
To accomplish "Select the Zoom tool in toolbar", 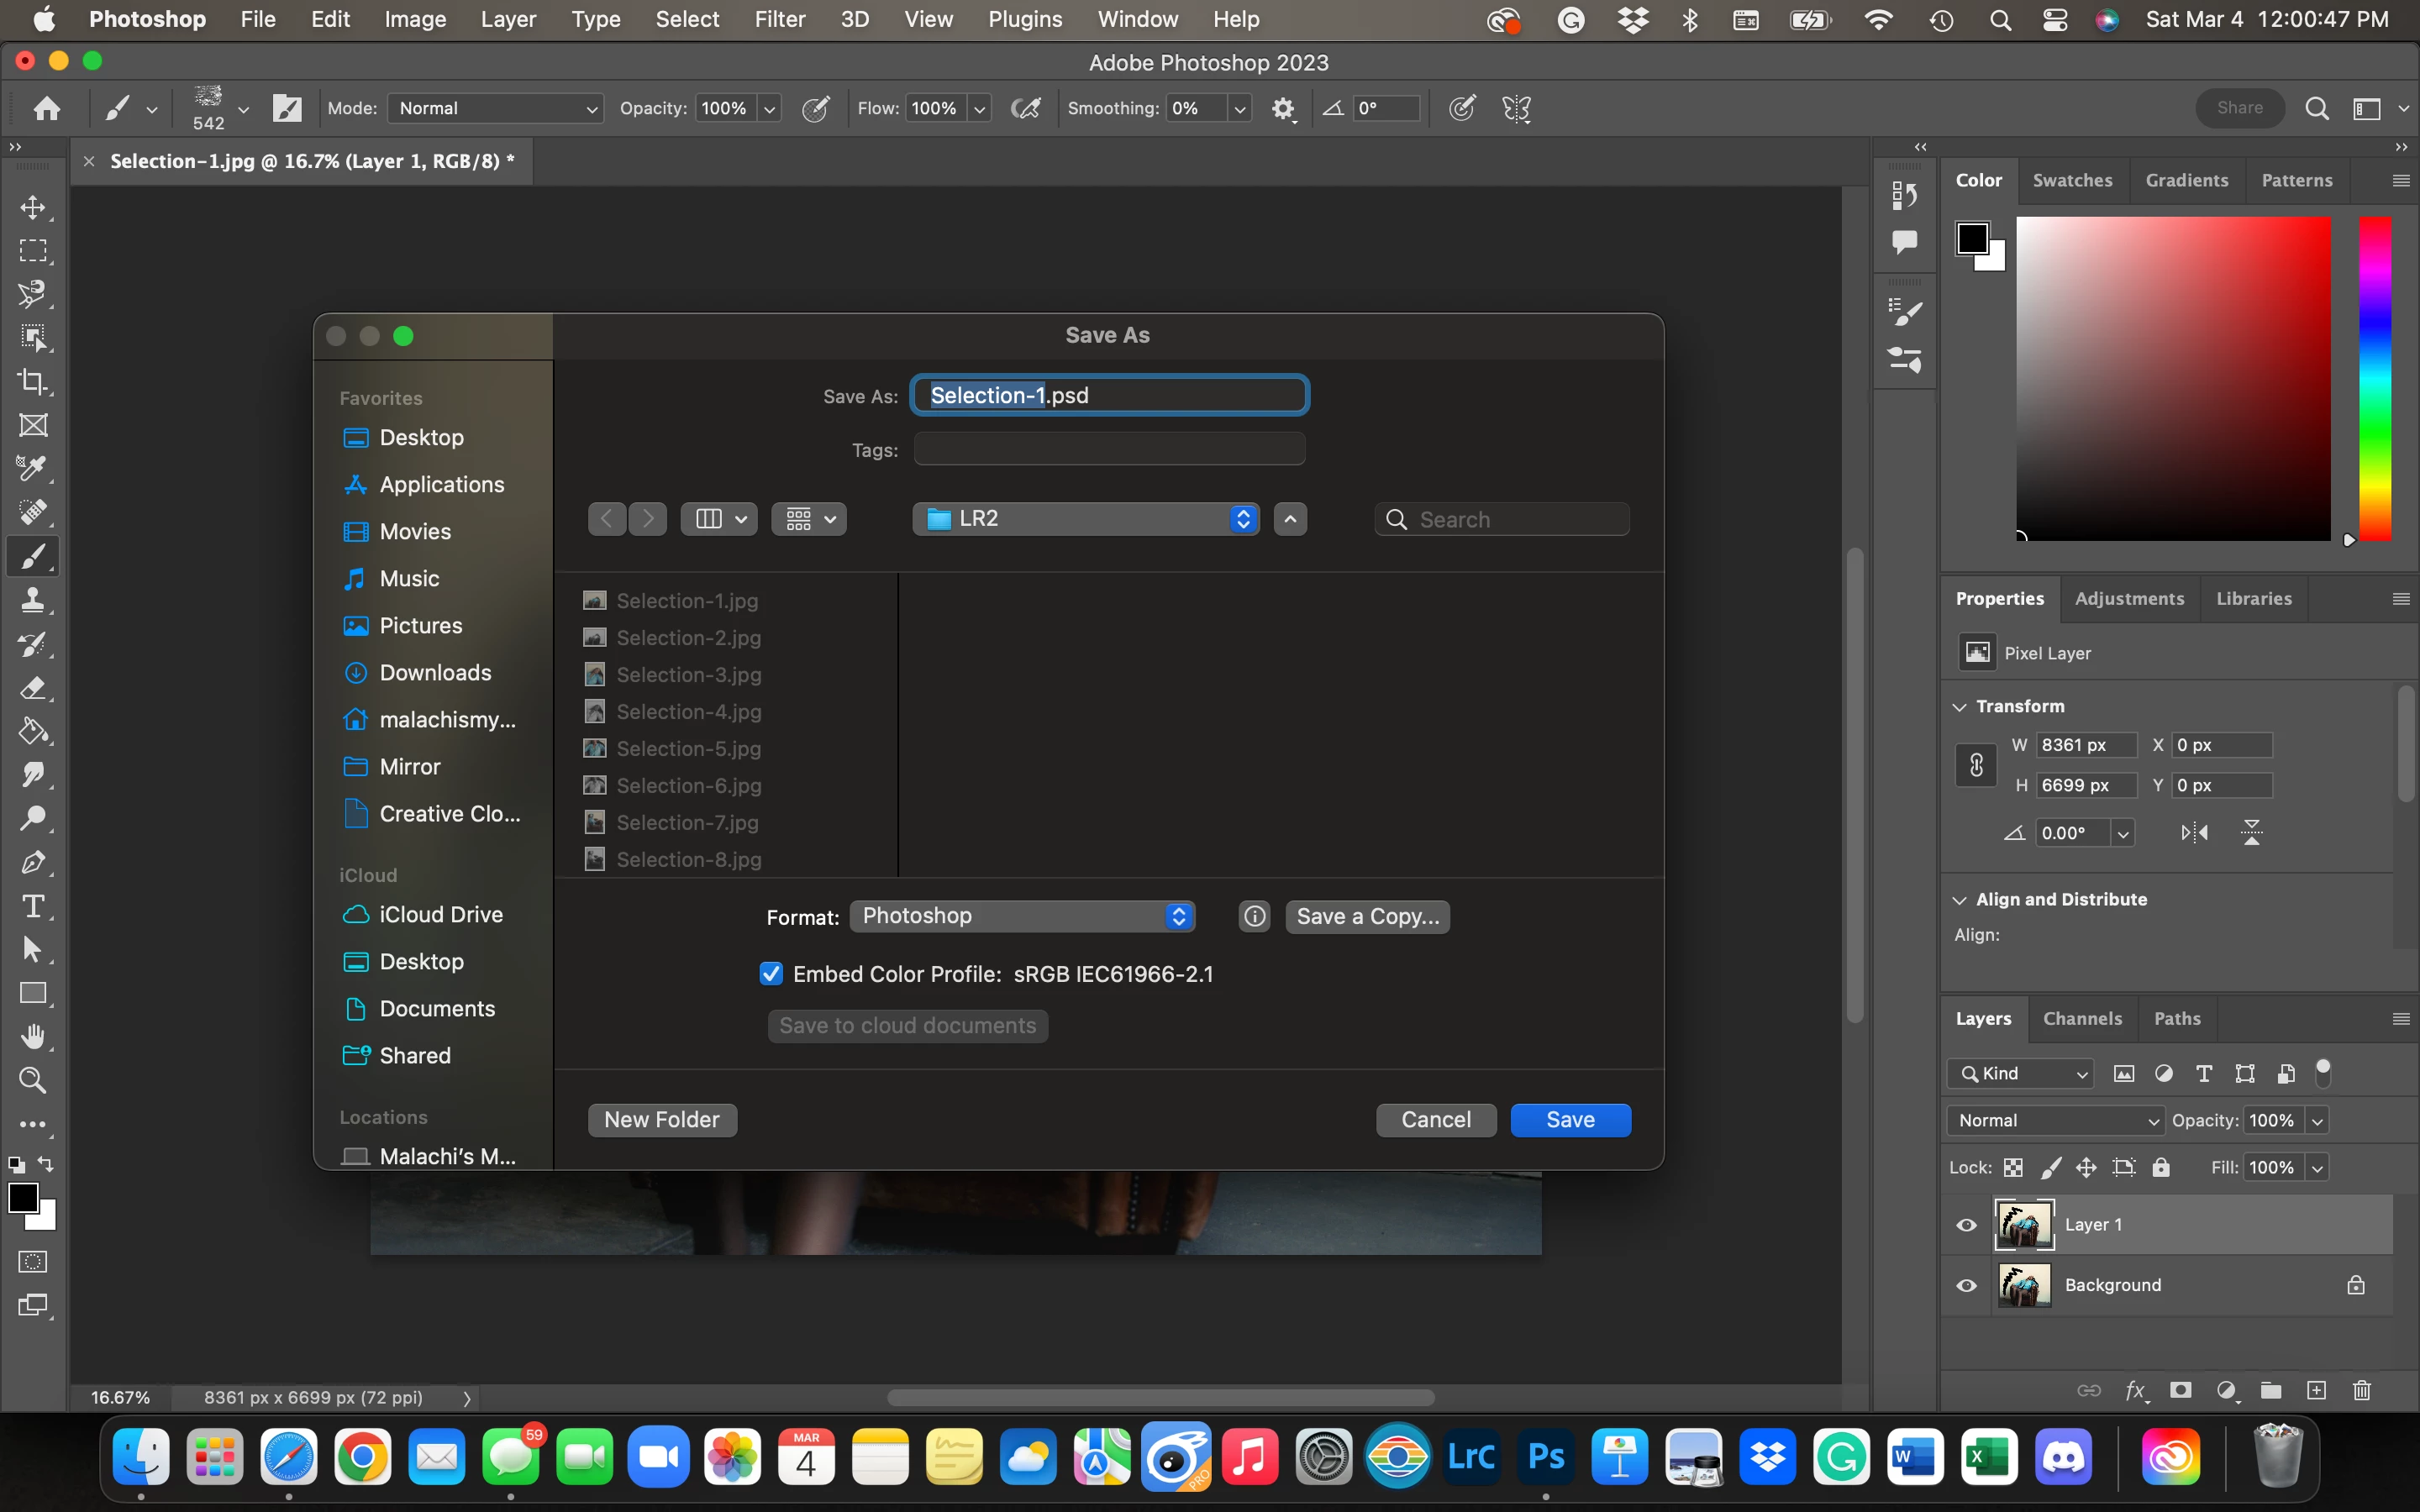I will [x=33, y=1080].
